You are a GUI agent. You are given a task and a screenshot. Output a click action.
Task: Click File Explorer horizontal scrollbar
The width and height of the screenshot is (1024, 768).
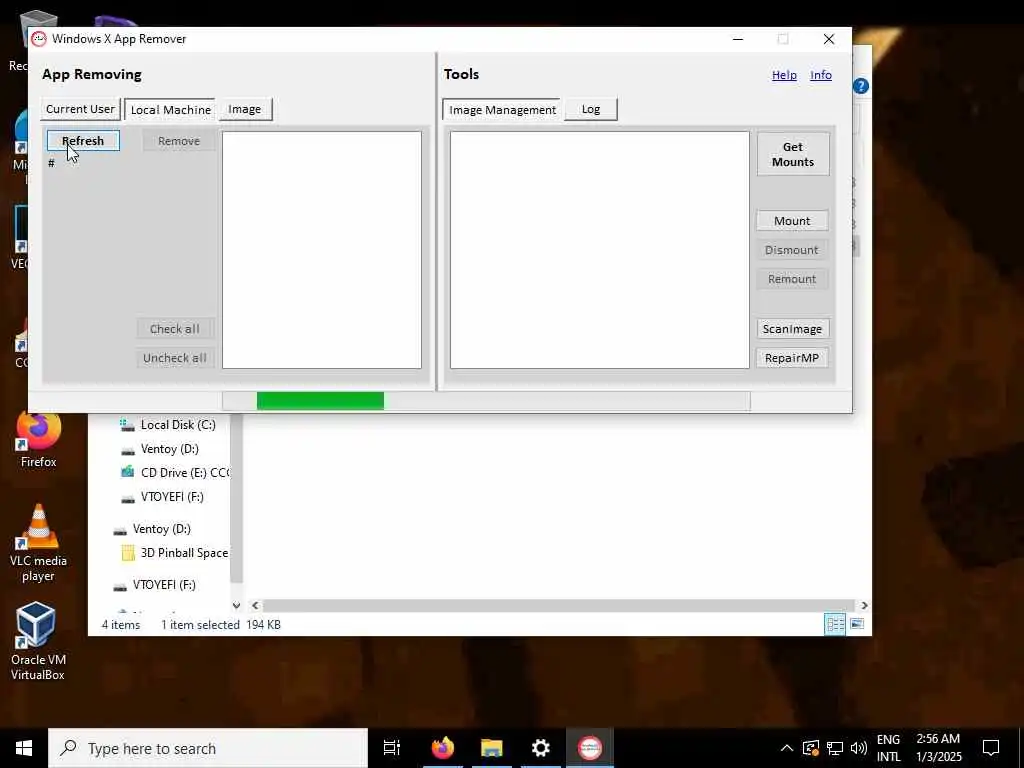point(558,605)
